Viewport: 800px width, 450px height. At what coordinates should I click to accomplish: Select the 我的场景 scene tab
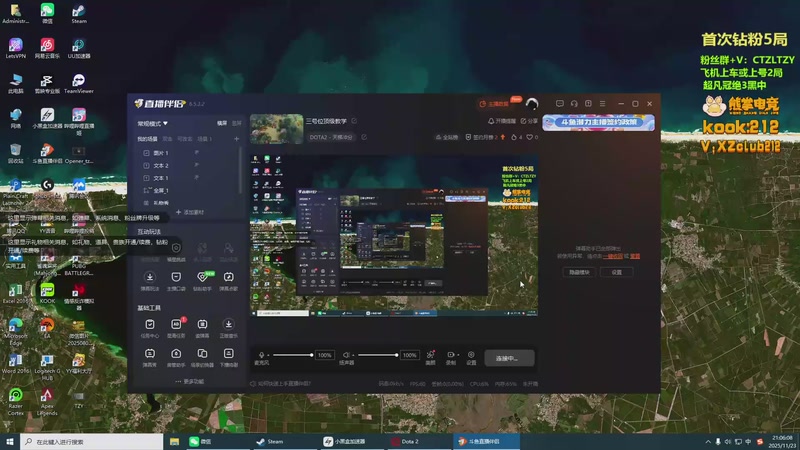click(147, 139)
